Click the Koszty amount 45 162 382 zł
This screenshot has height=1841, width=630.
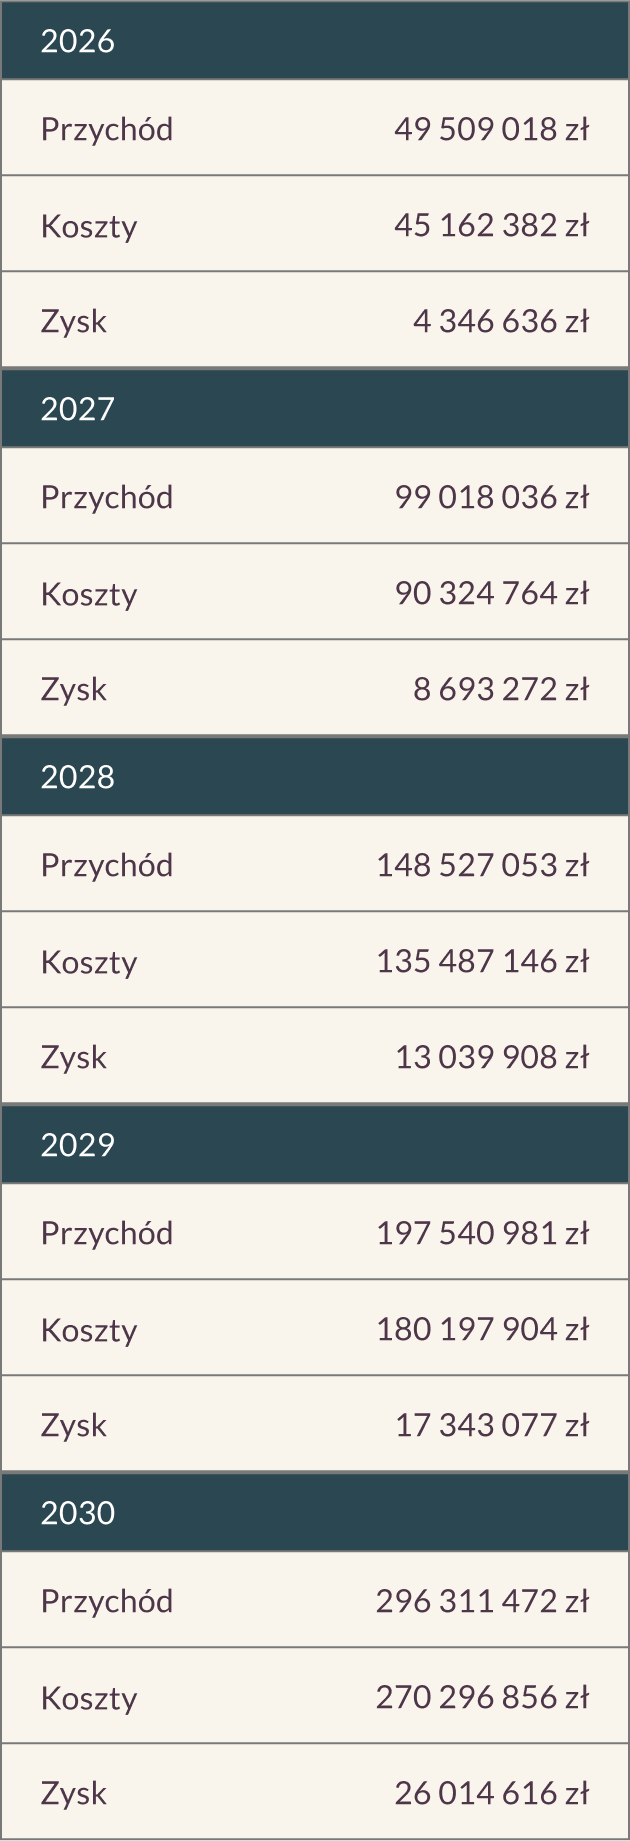point(491,225)
